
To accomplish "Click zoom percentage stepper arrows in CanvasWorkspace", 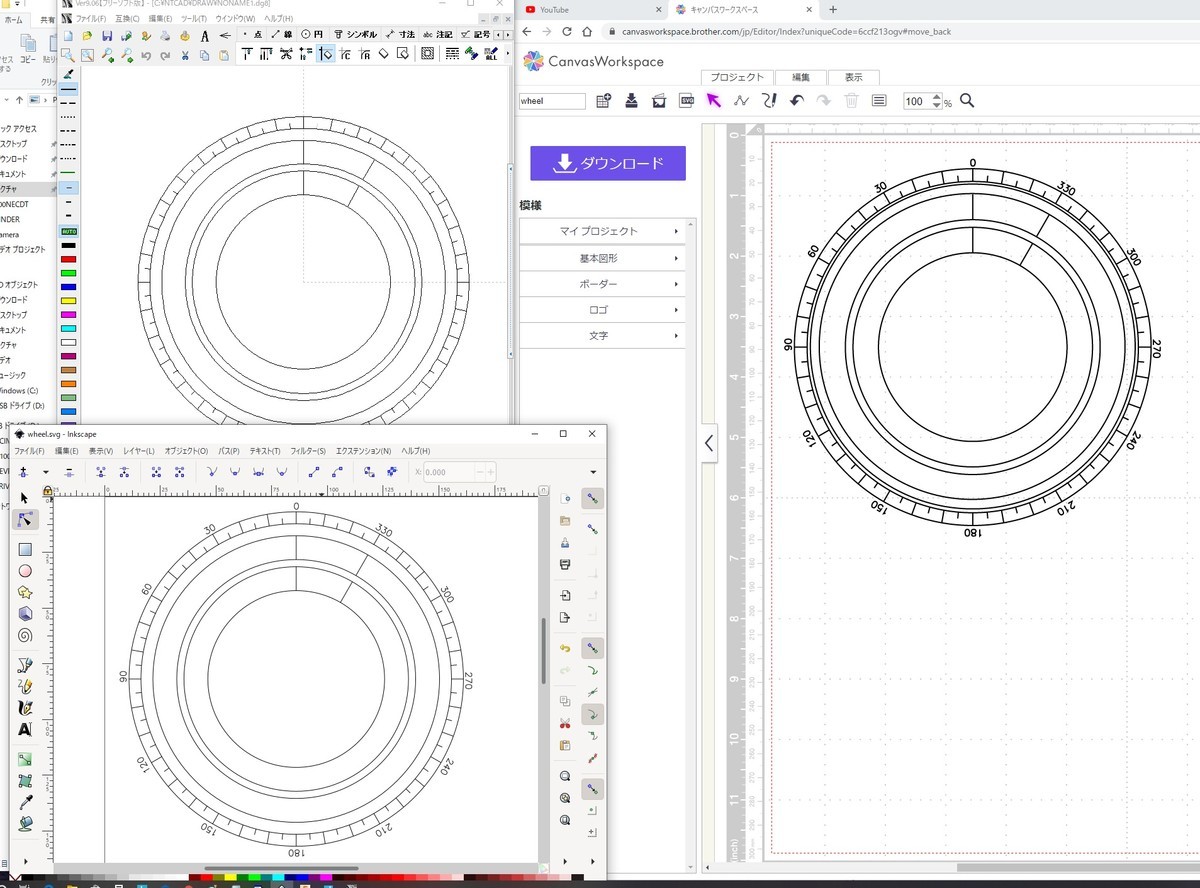I will point(936,101).
